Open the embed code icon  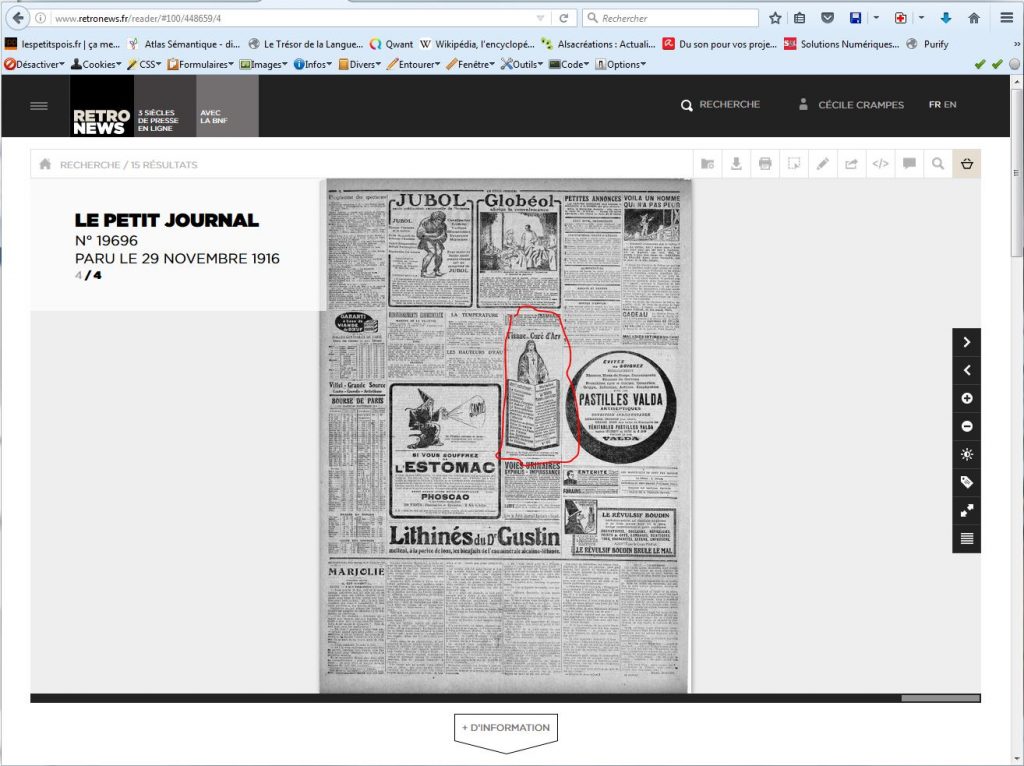[x=880, y=164]
